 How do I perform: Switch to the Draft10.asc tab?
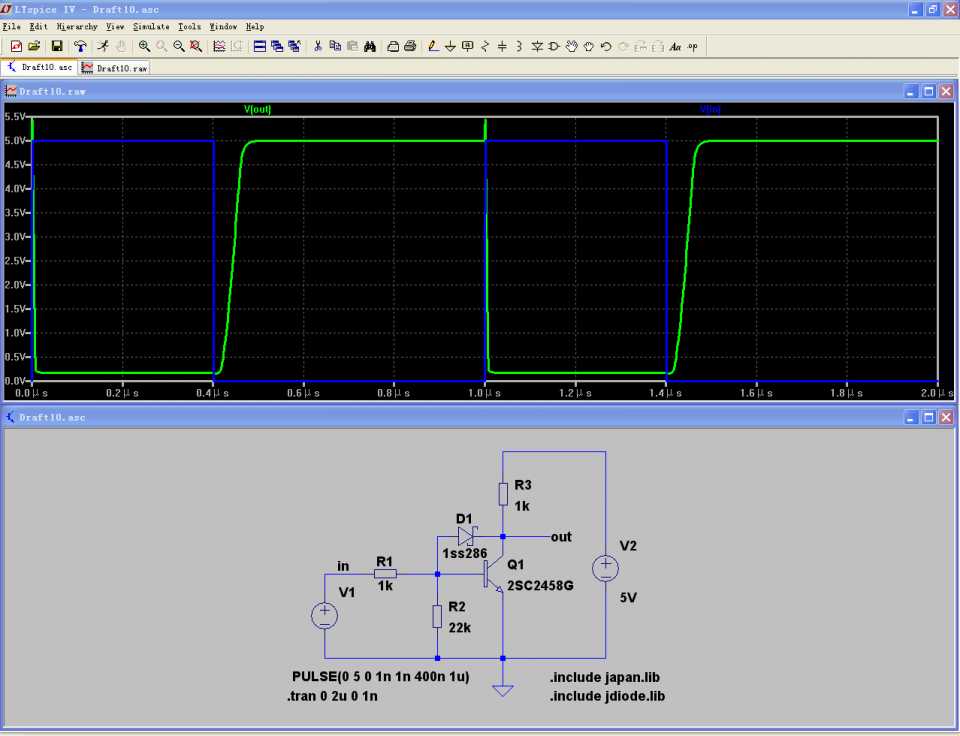point(39,67)
